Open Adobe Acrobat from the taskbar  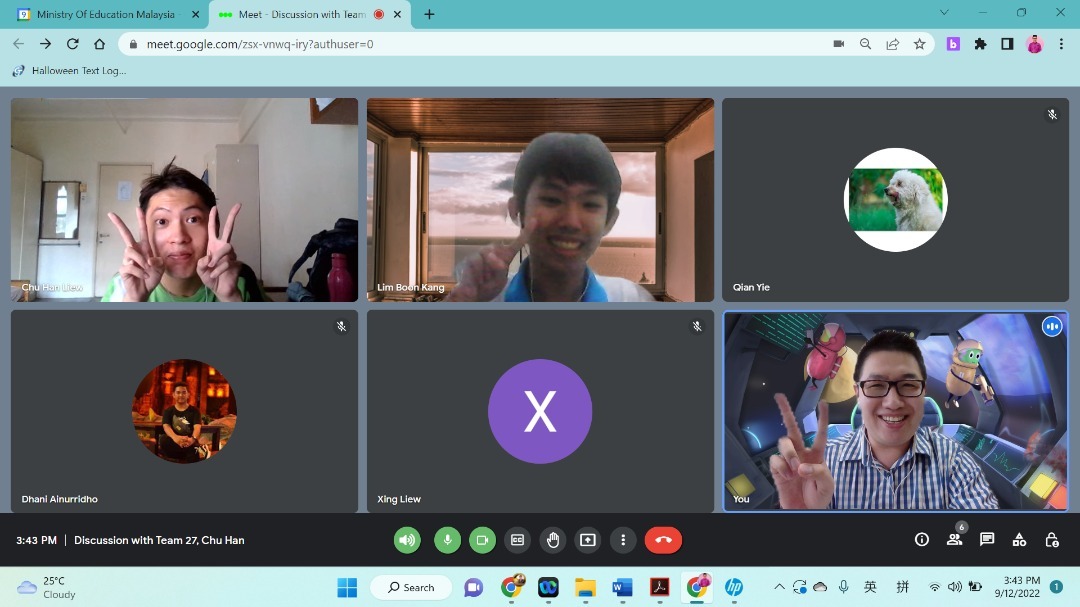[659, 587]
